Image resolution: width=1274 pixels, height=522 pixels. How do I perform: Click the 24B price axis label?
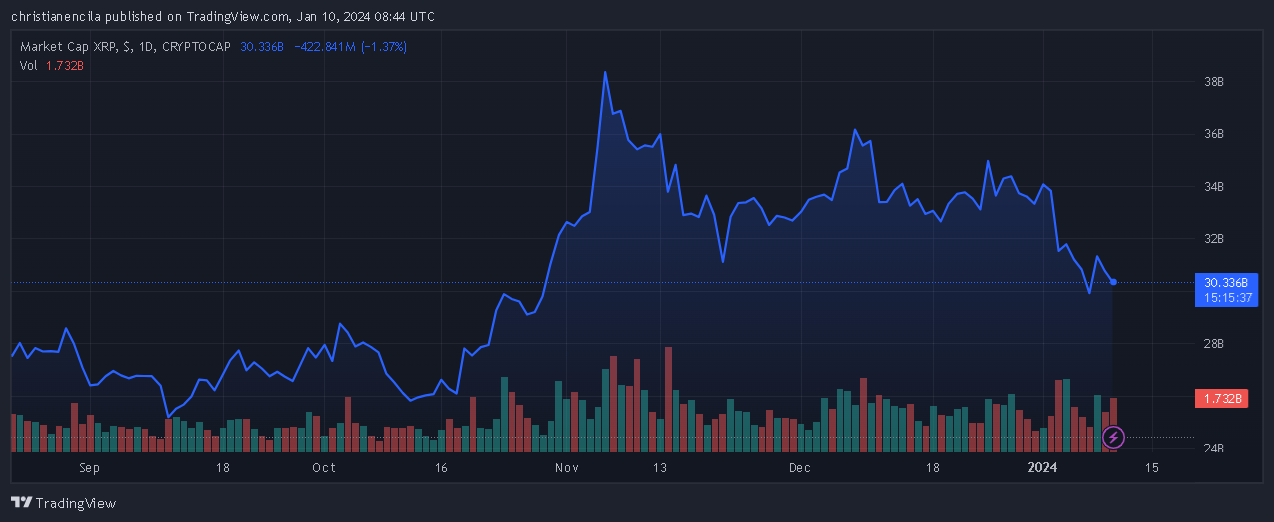coord(1213,448)
